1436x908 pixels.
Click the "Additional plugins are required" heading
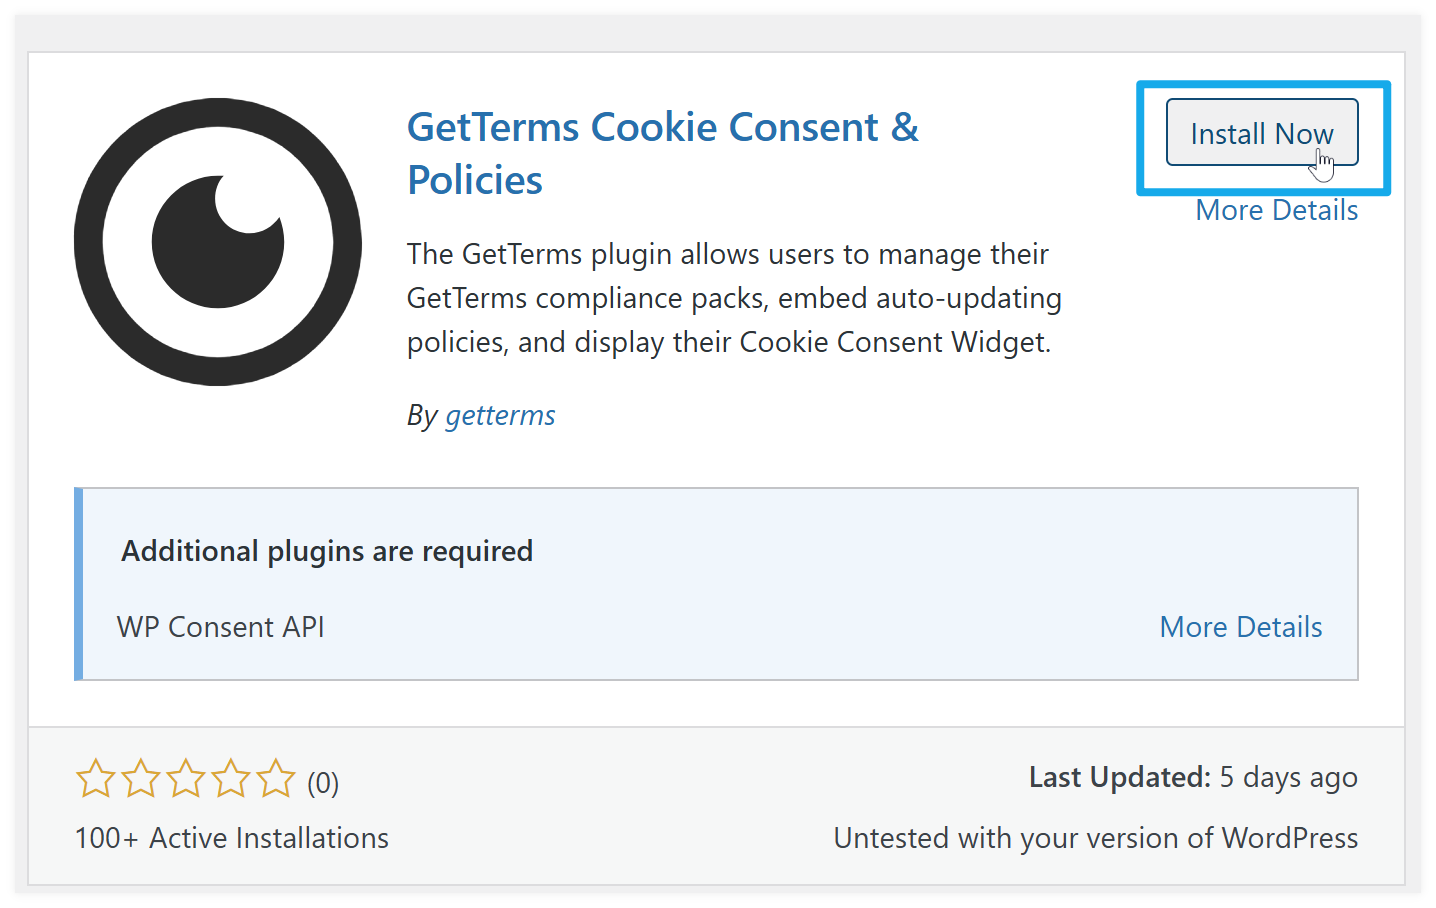[x=327, y=551]
